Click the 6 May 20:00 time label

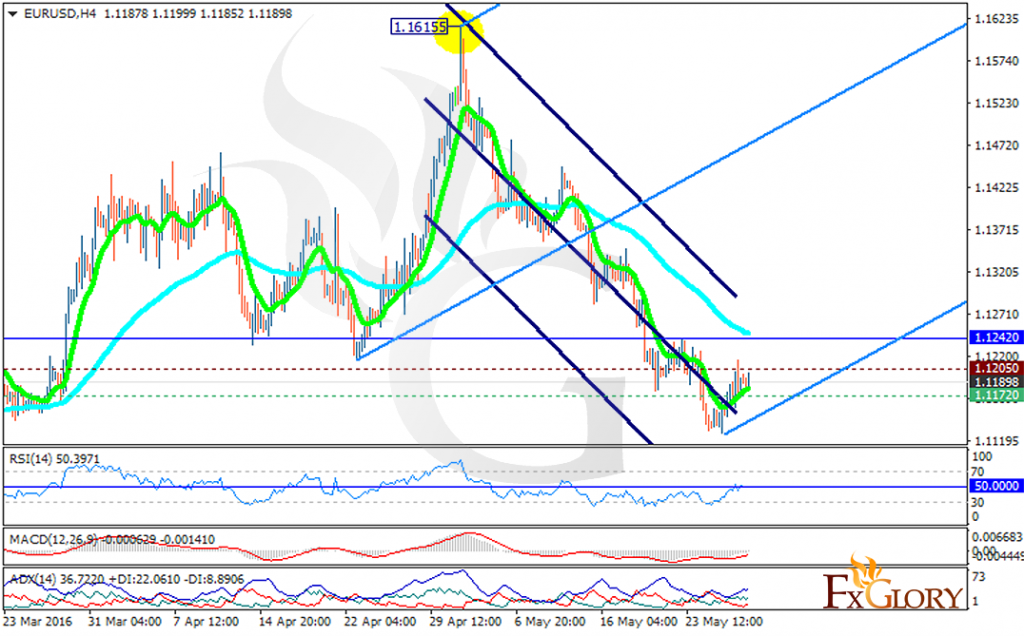click(x=550, y=621)
